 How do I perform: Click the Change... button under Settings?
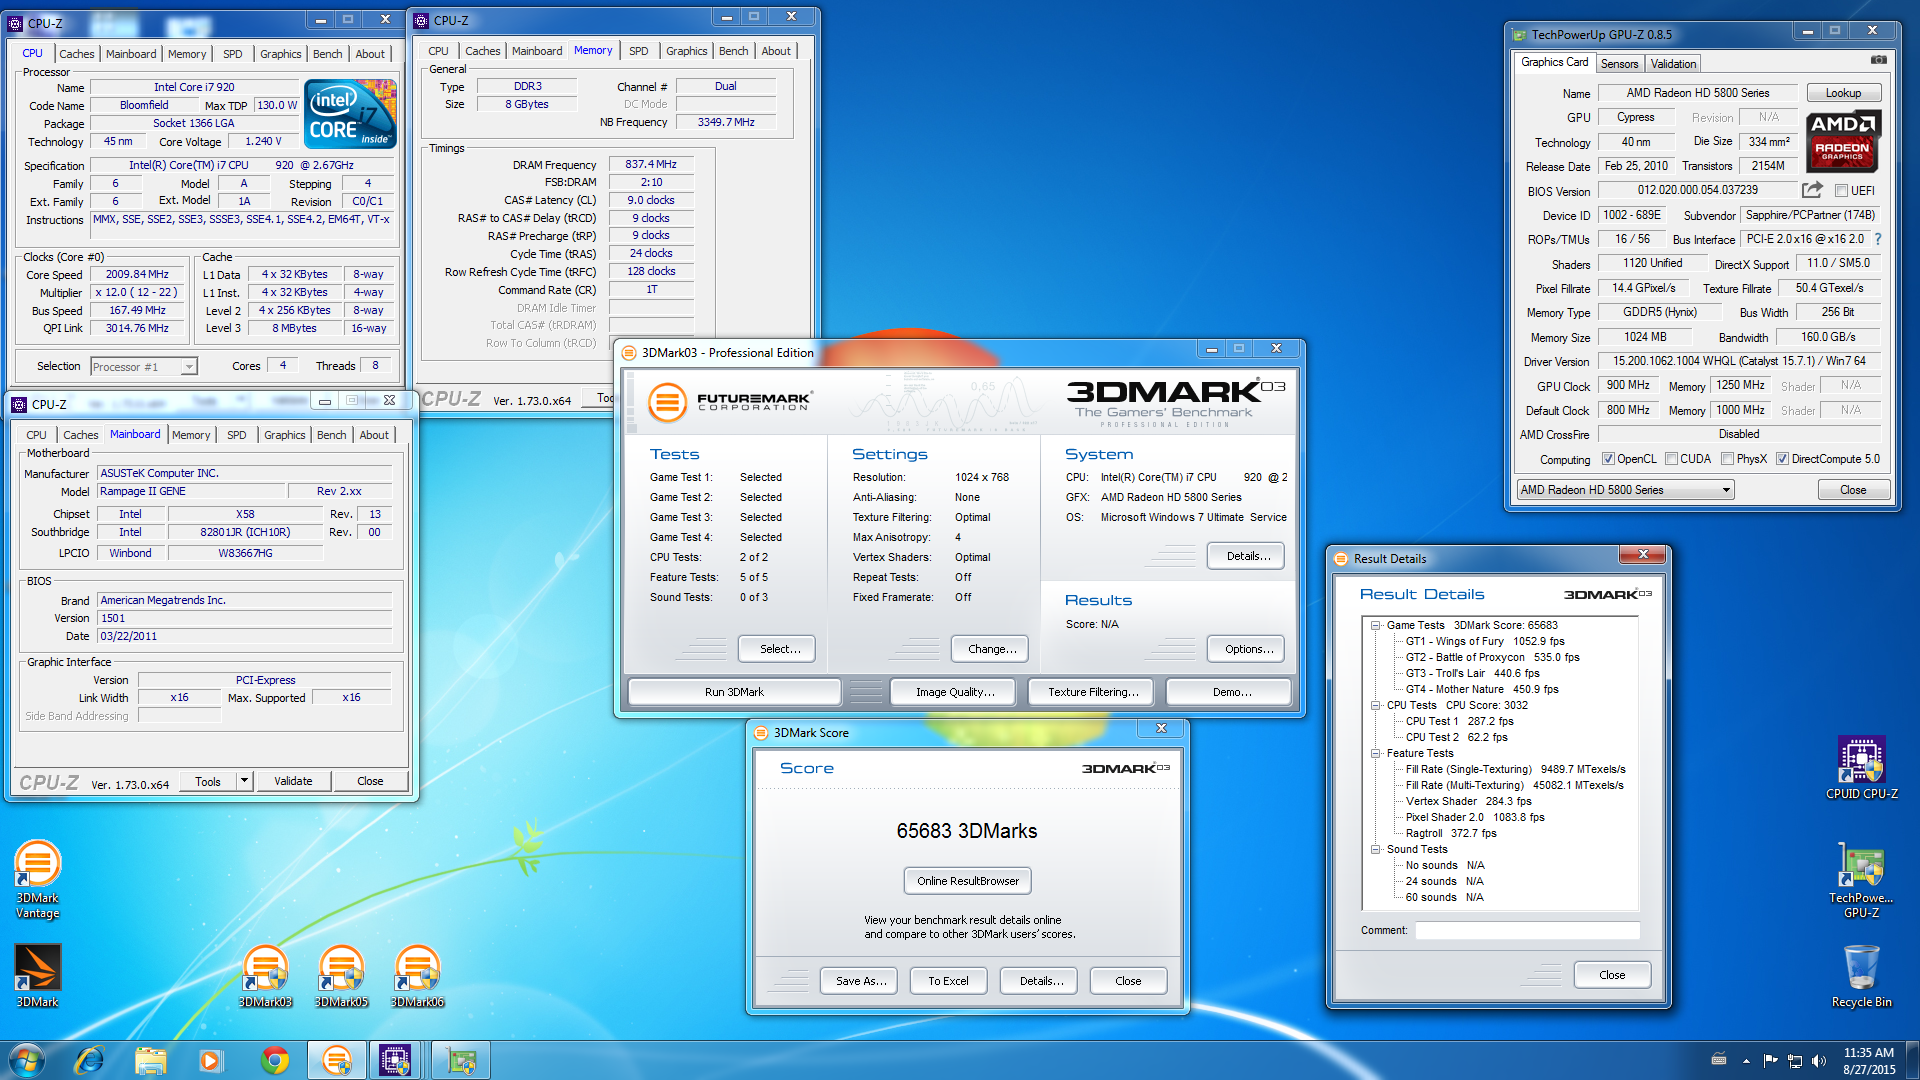[992, 649]
